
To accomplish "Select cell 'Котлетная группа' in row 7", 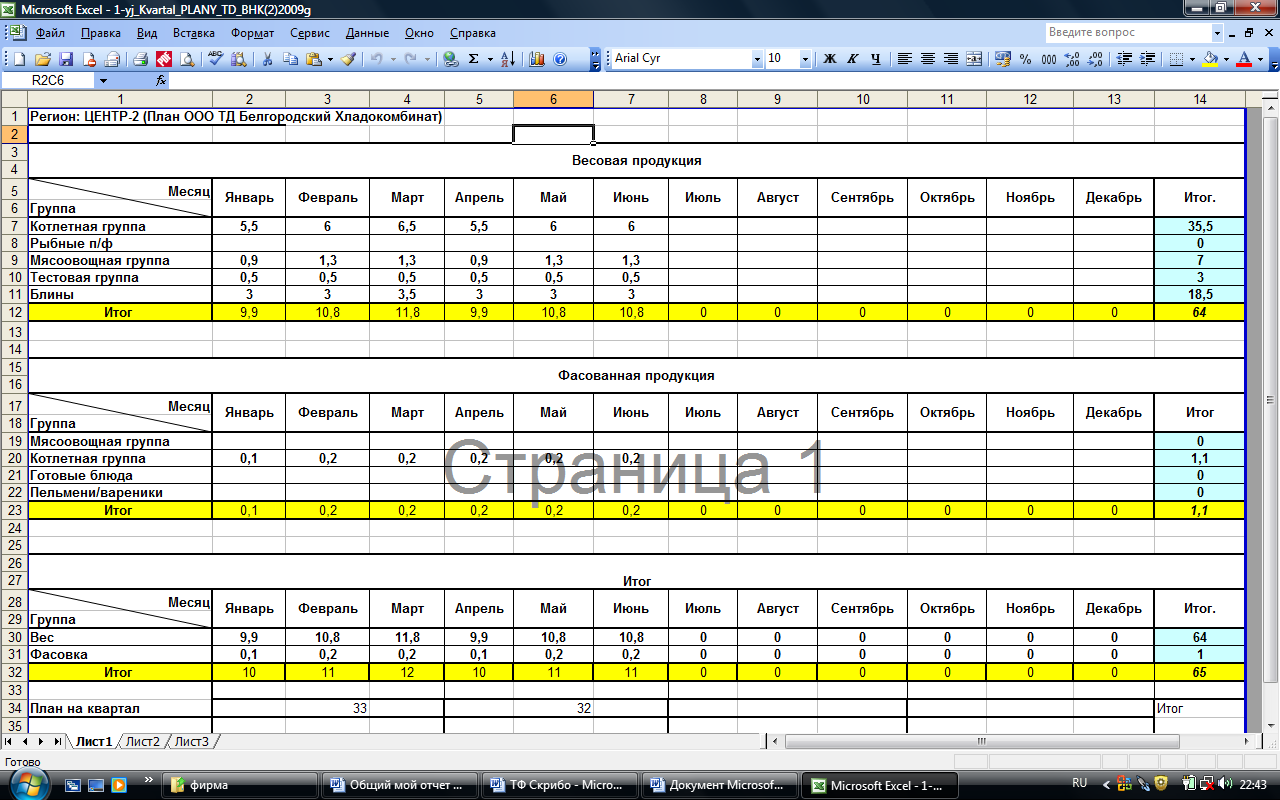I will (x=120, y=226).
